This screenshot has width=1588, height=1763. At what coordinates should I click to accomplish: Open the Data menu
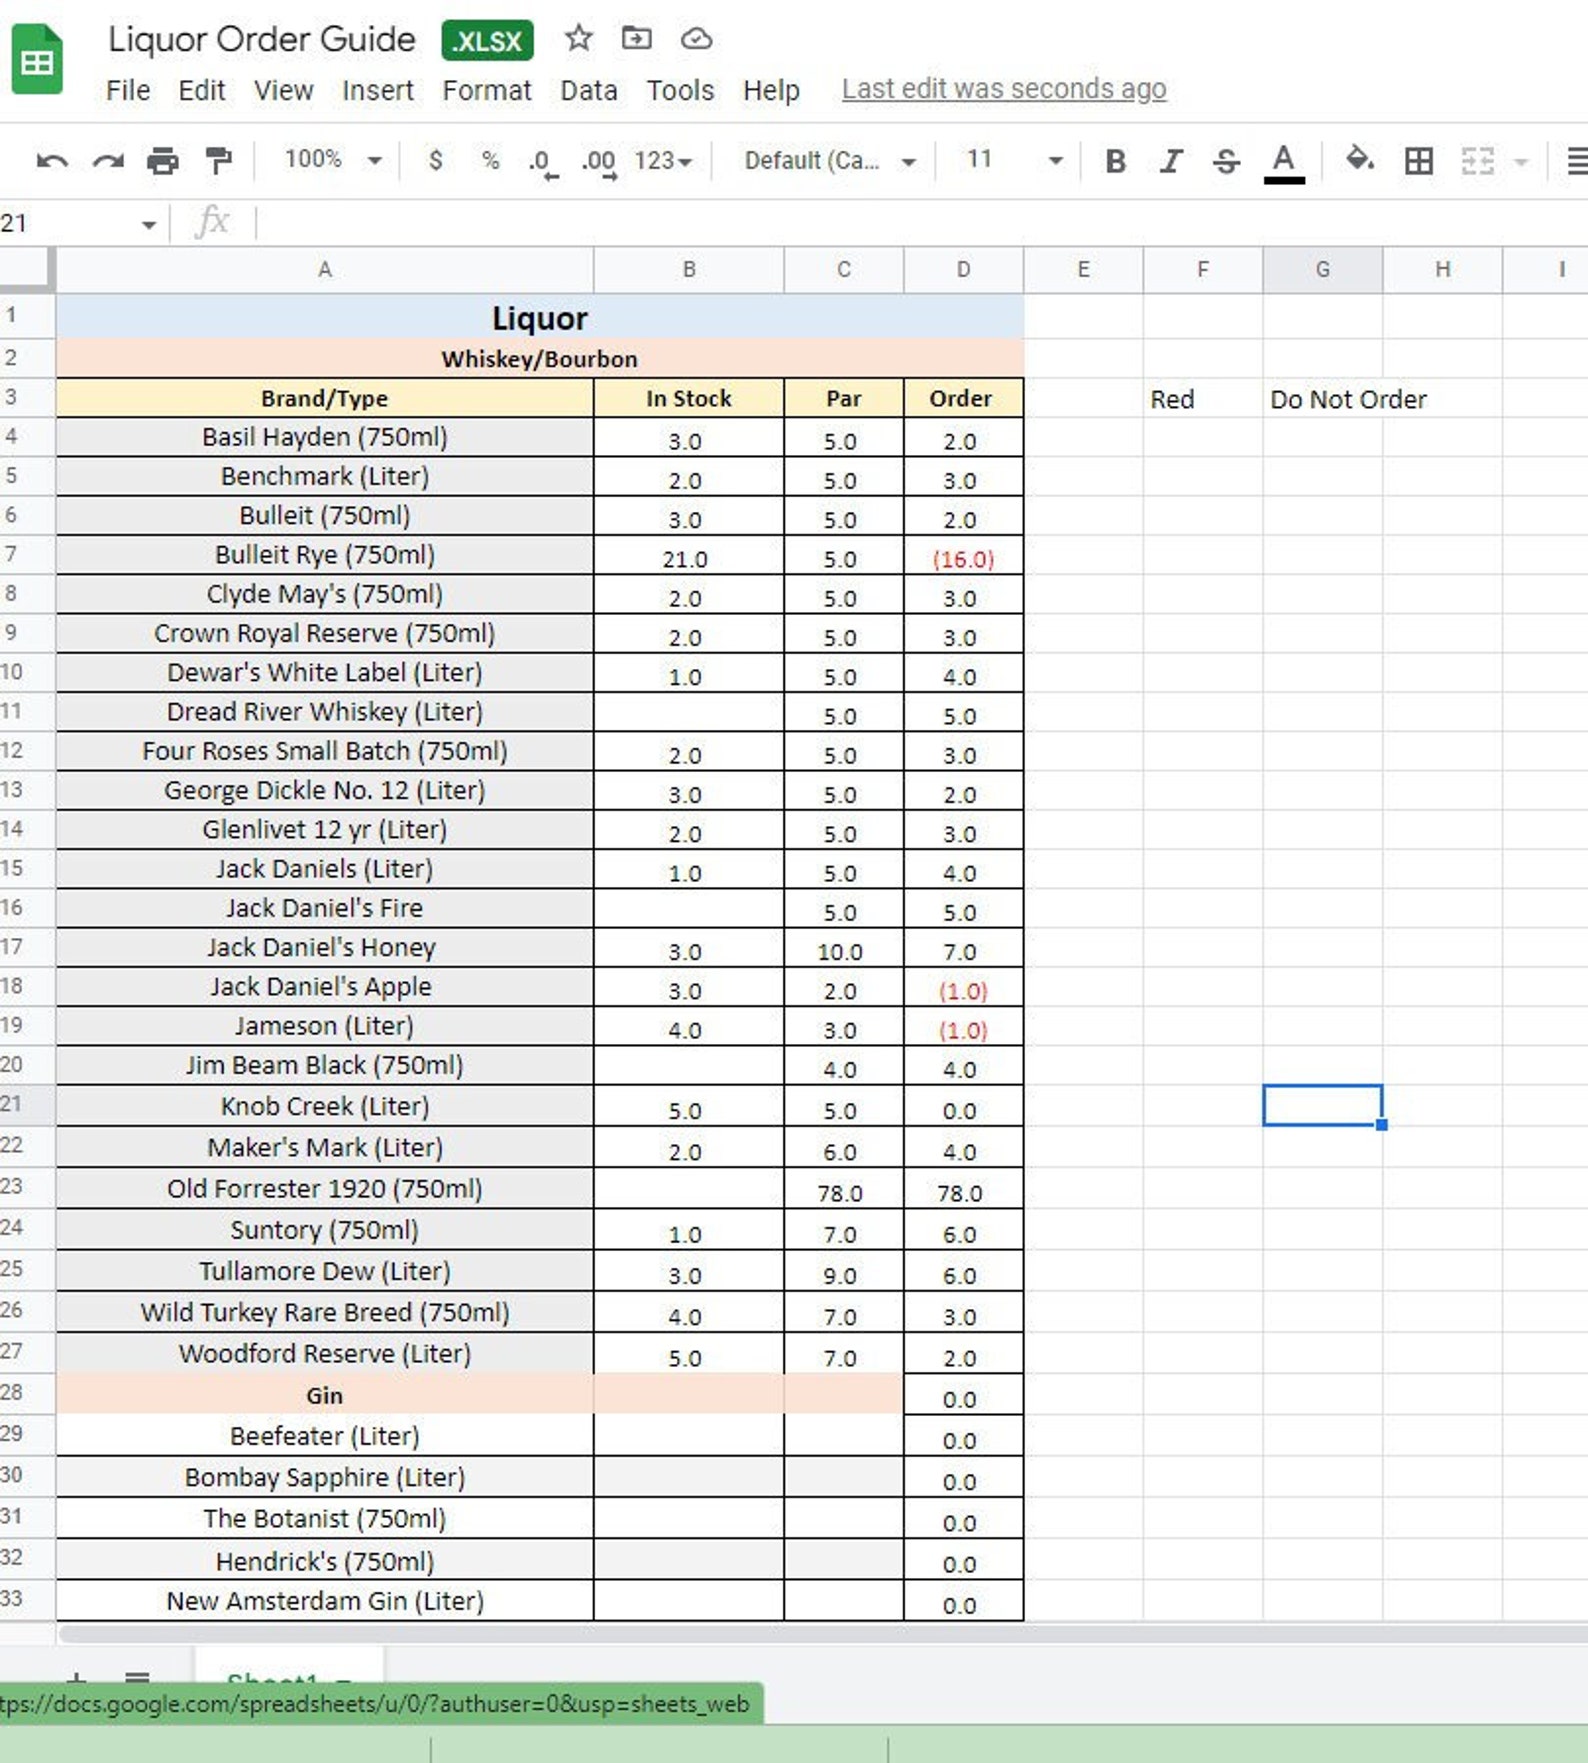pyautogui.click(x=589, y=90)
